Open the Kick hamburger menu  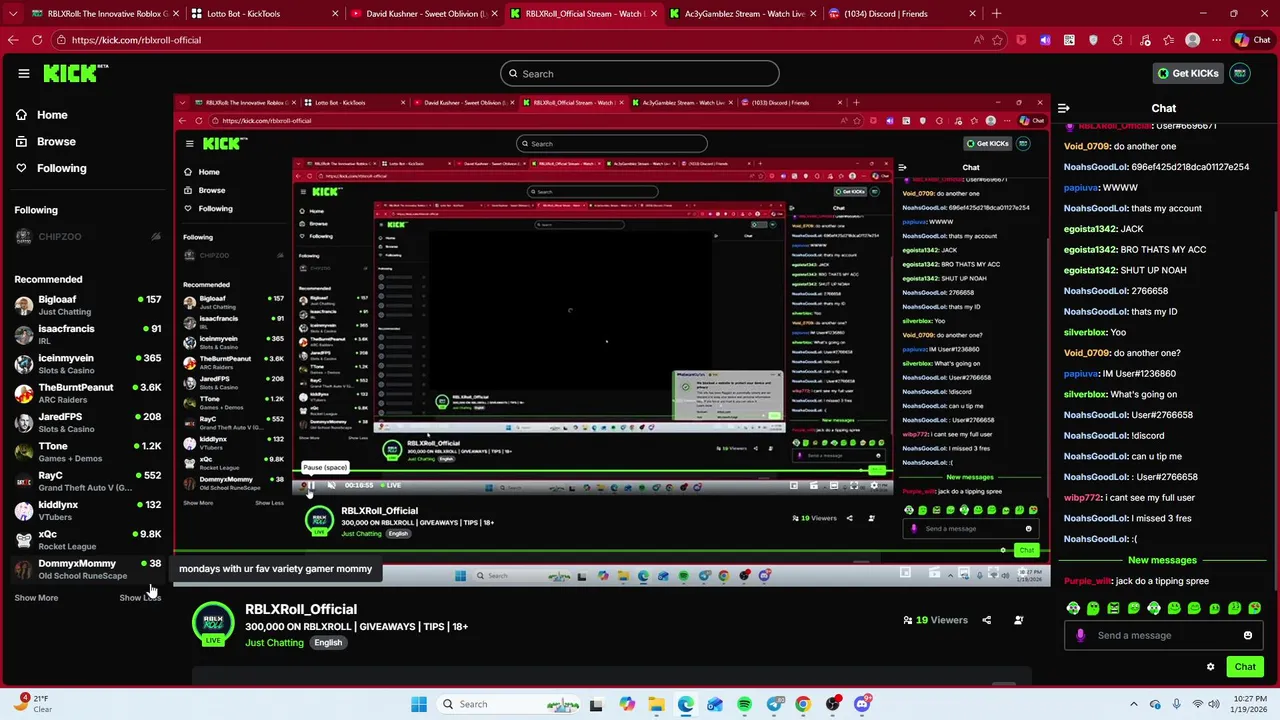click(24, 73)
